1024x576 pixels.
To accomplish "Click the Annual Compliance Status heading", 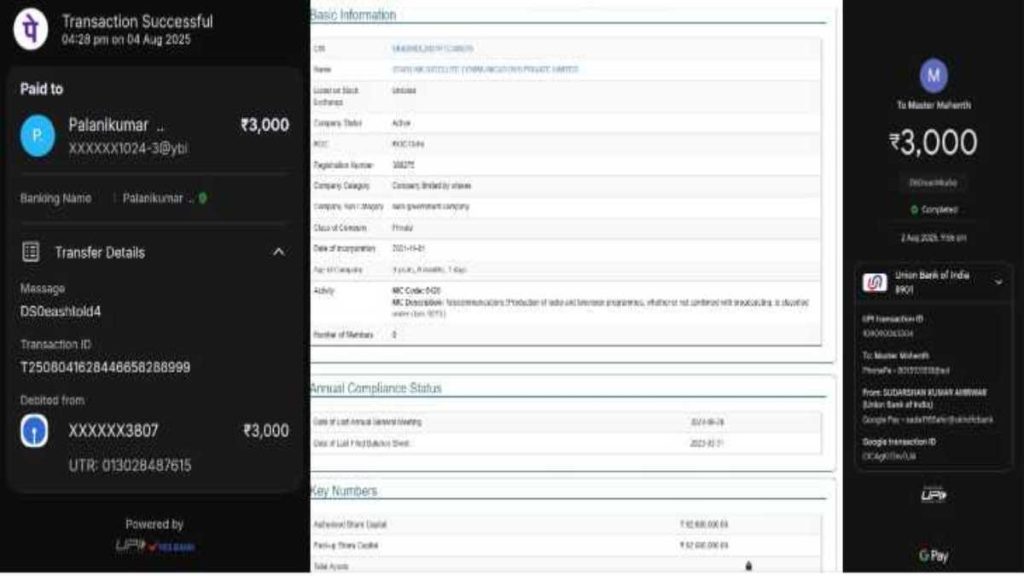I will pyautogui.click(x=376, y=388).
